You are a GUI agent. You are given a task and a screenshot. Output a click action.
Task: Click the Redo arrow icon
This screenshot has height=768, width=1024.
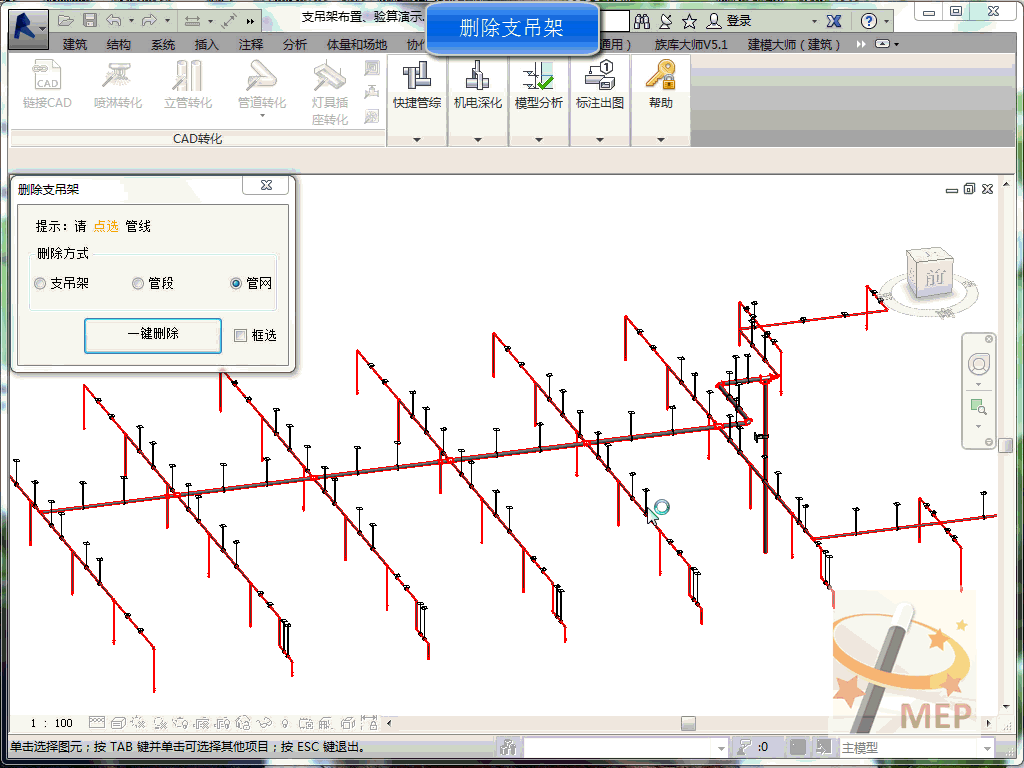click(149, 20)
